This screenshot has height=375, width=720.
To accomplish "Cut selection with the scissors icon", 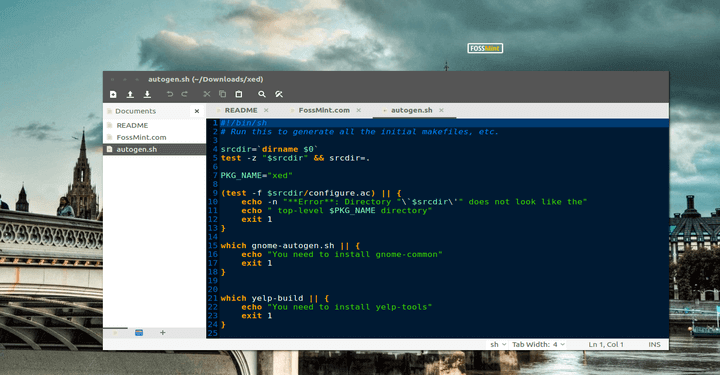I will 207,94.
